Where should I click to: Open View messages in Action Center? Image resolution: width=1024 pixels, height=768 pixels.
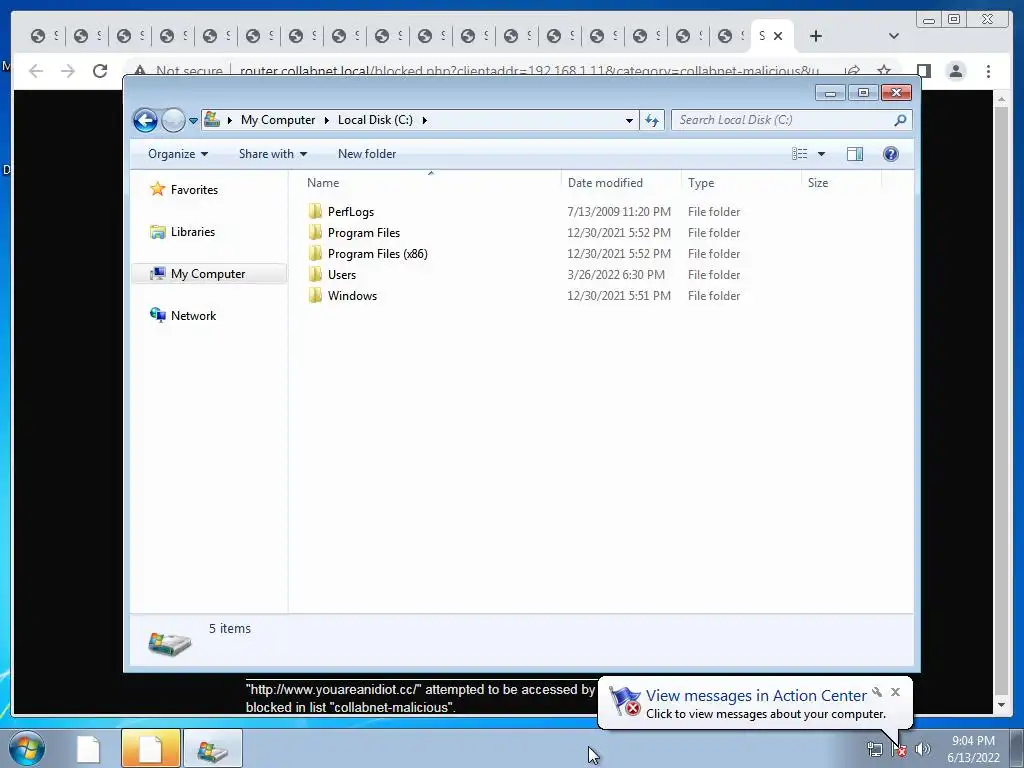(x=756, y=696)
